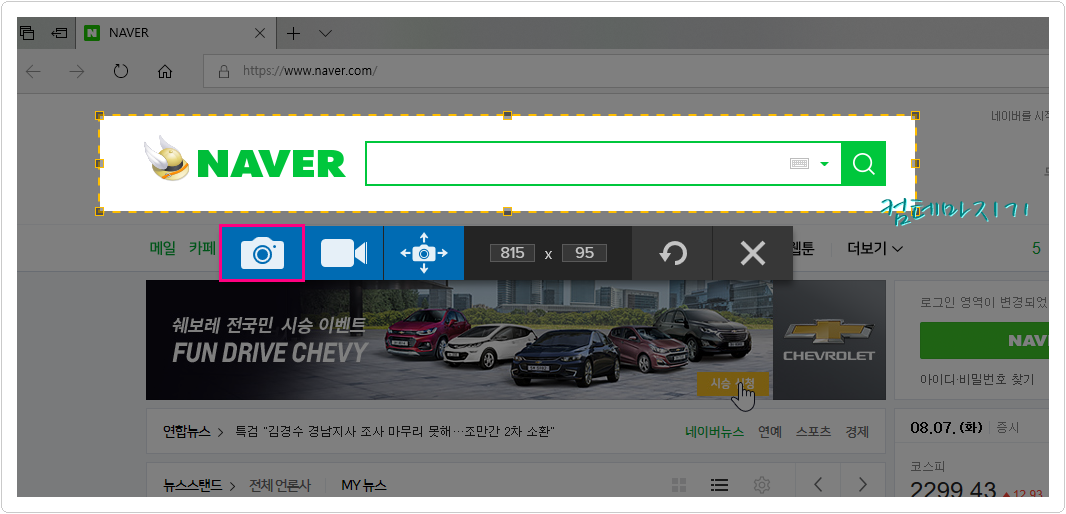This screenshot has height=514, width=1066.
Task: Edit the capture height value 95
Action: click(584, 253)
